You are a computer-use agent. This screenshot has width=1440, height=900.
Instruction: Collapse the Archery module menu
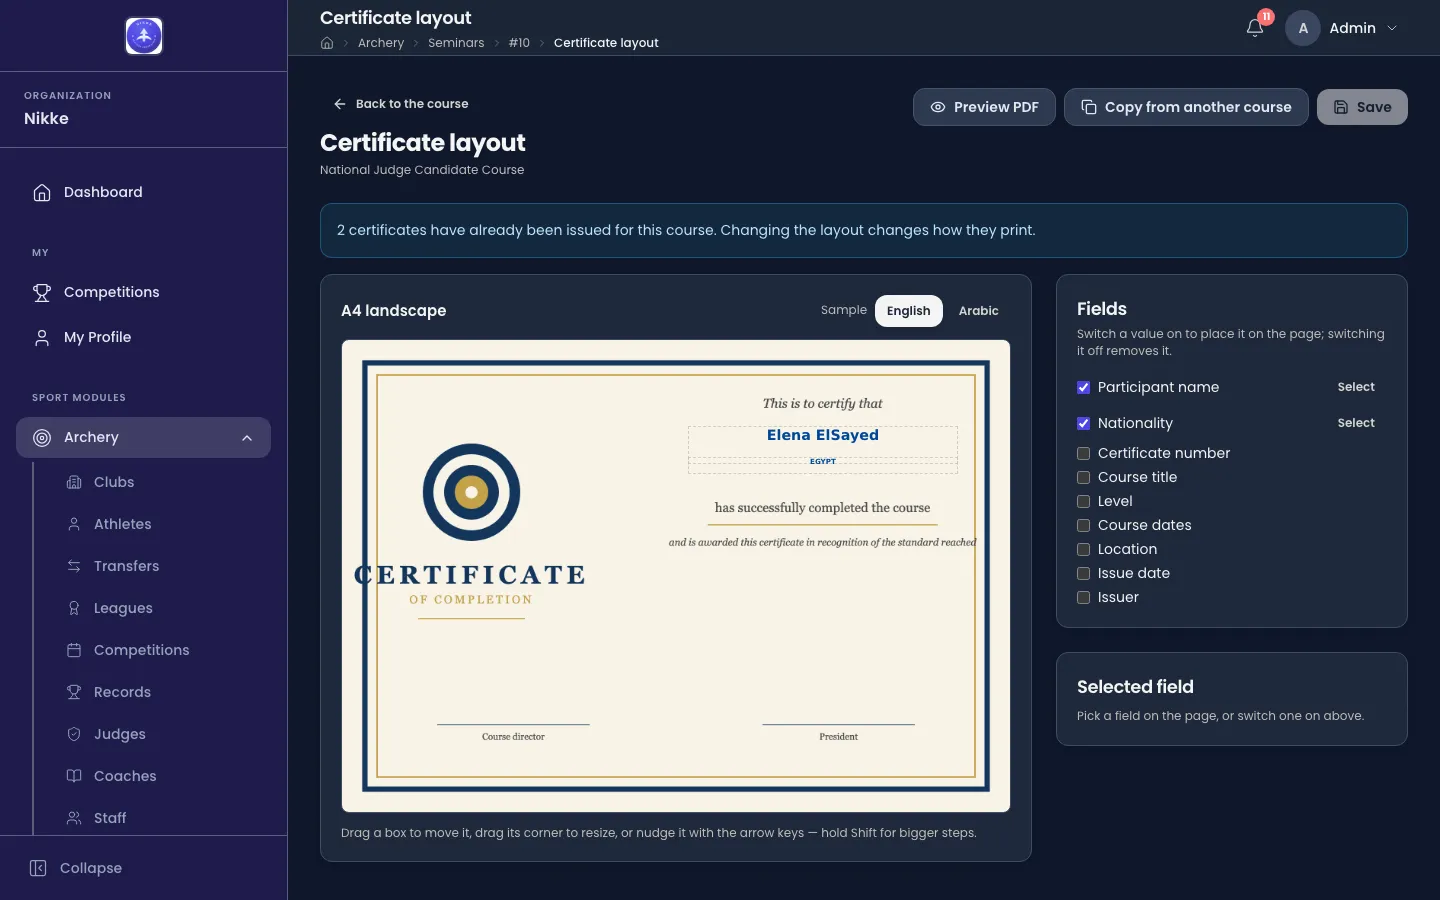coord(143,437)
